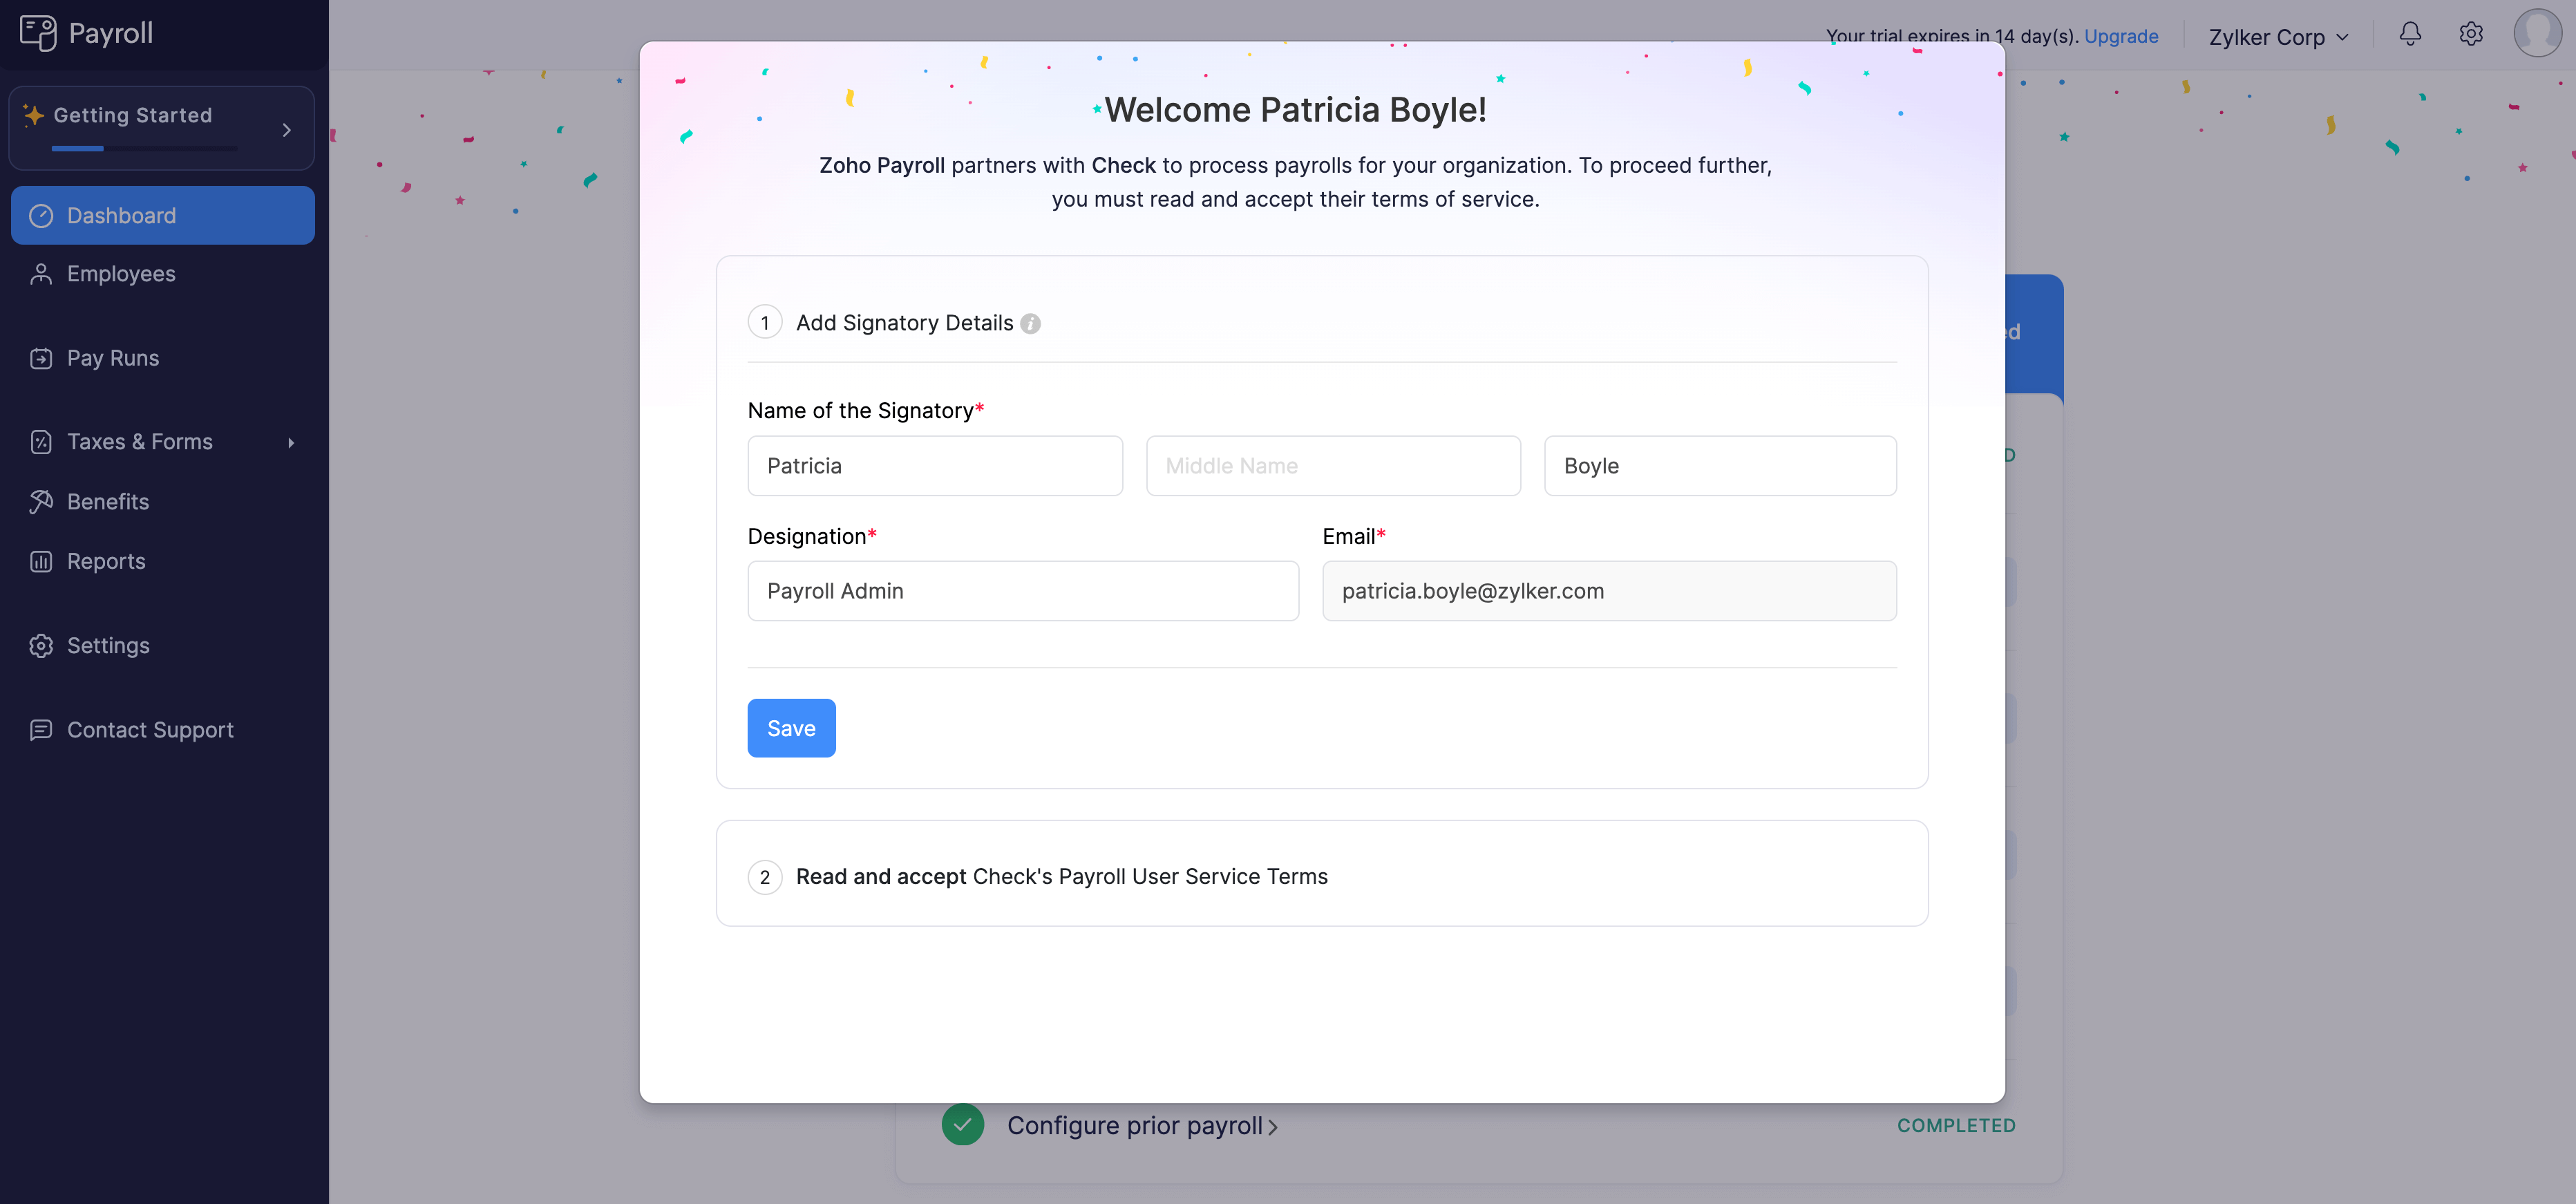Click the user profile avatar

[x=2537, y=34]
